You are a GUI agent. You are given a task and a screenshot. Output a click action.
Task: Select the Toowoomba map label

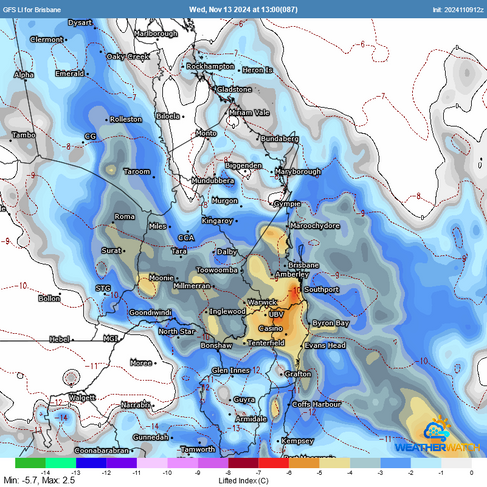click(x=217, y=270)
